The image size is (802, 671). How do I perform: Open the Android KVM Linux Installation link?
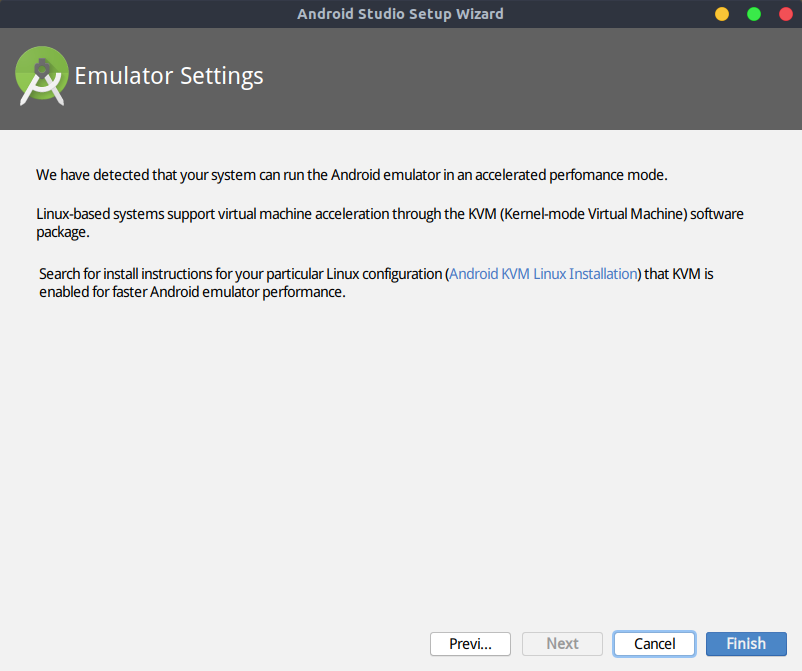542,273
